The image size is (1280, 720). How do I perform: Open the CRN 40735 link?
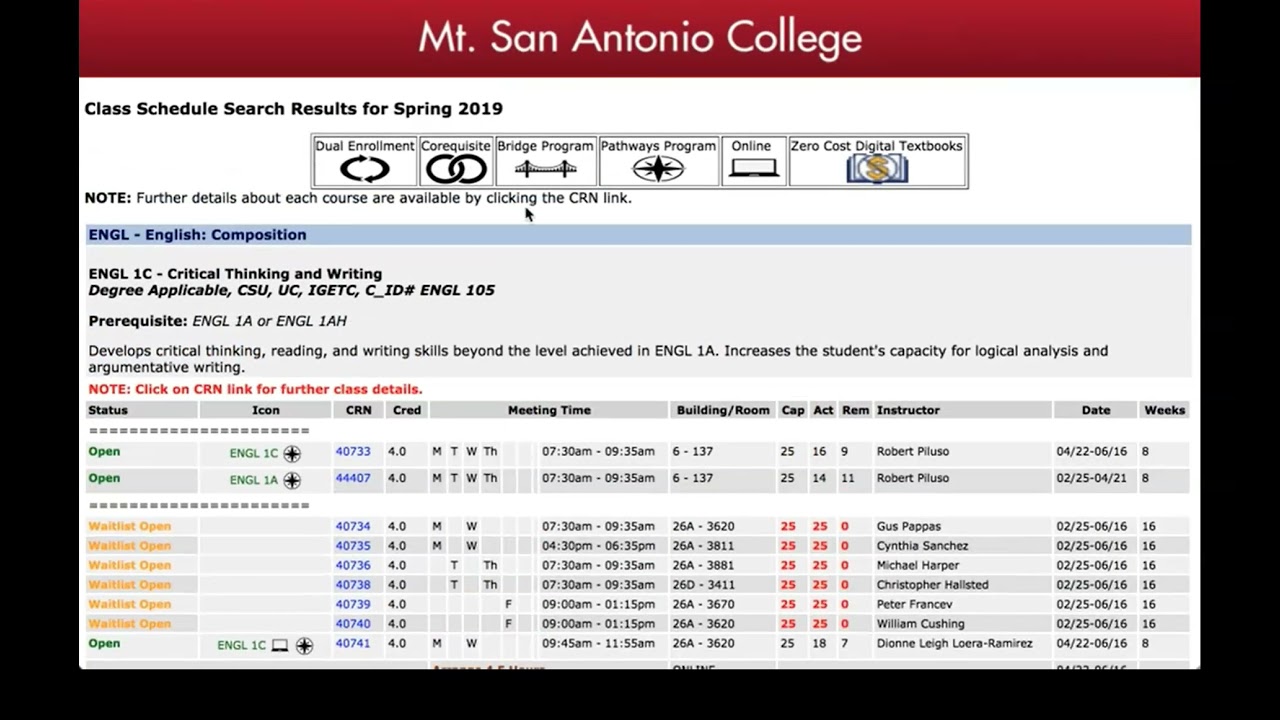pyautogui.click(x=353, y=546)
